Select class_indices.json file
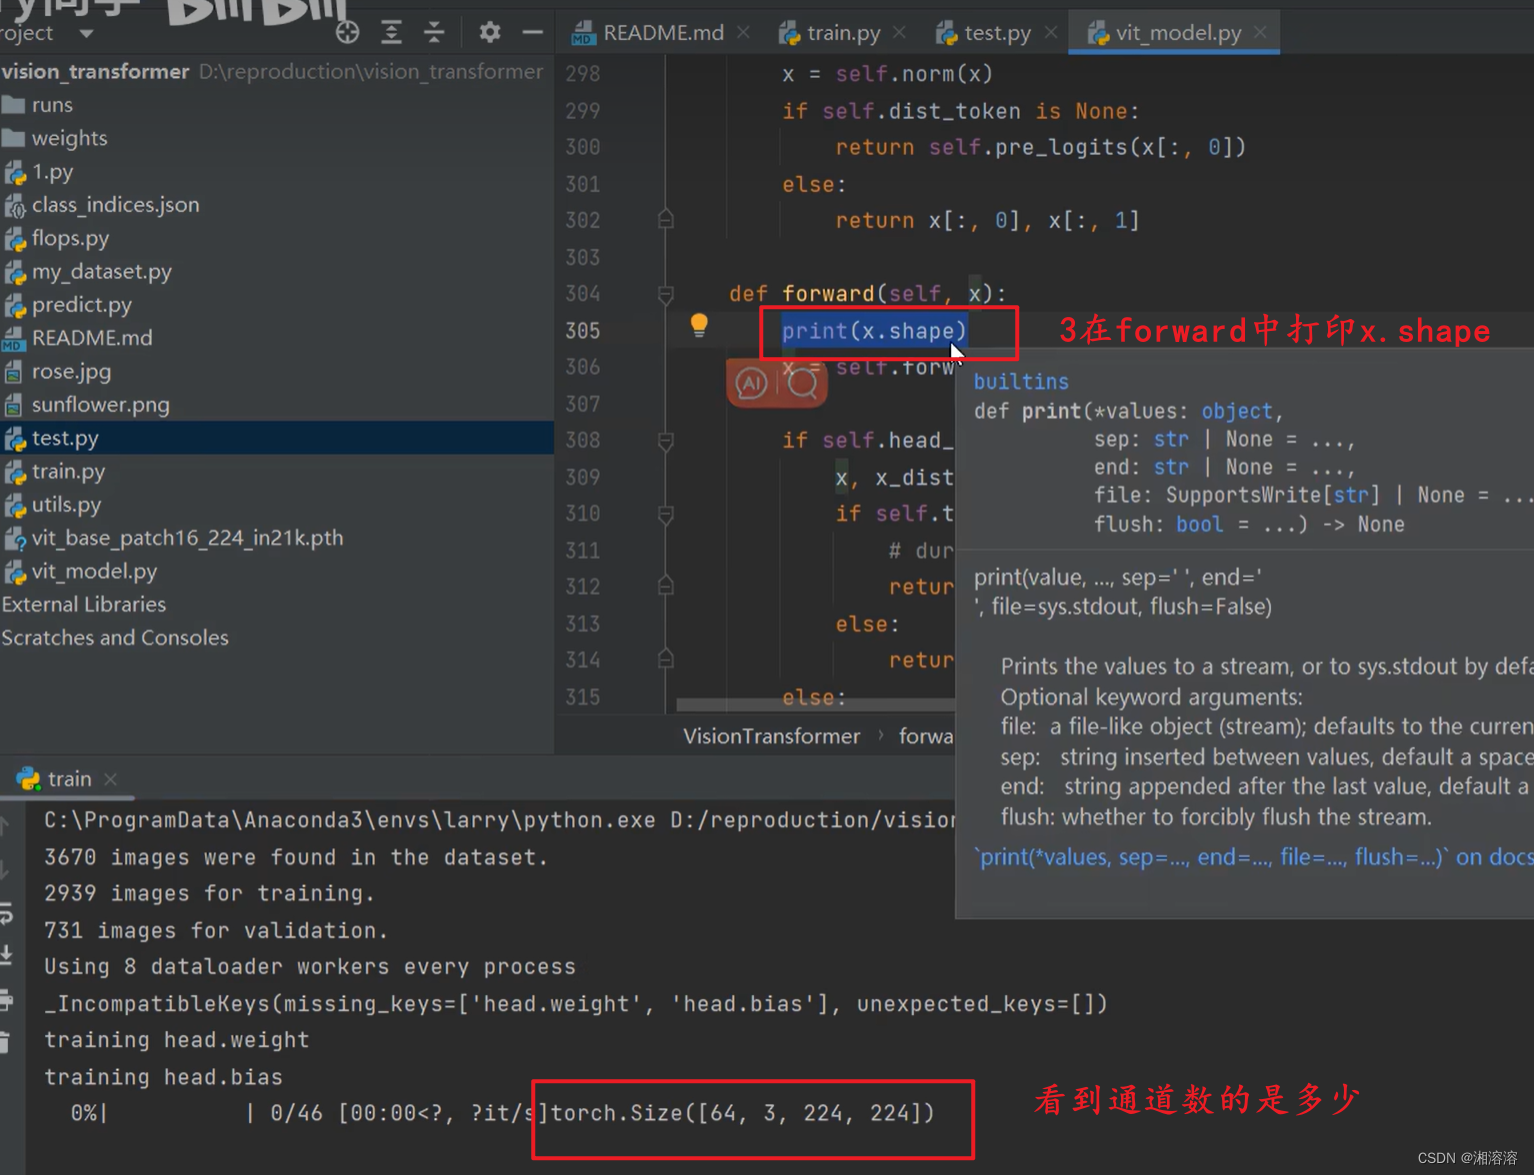This screenshot has height=1175, width=1534. [x=115, y=205]
